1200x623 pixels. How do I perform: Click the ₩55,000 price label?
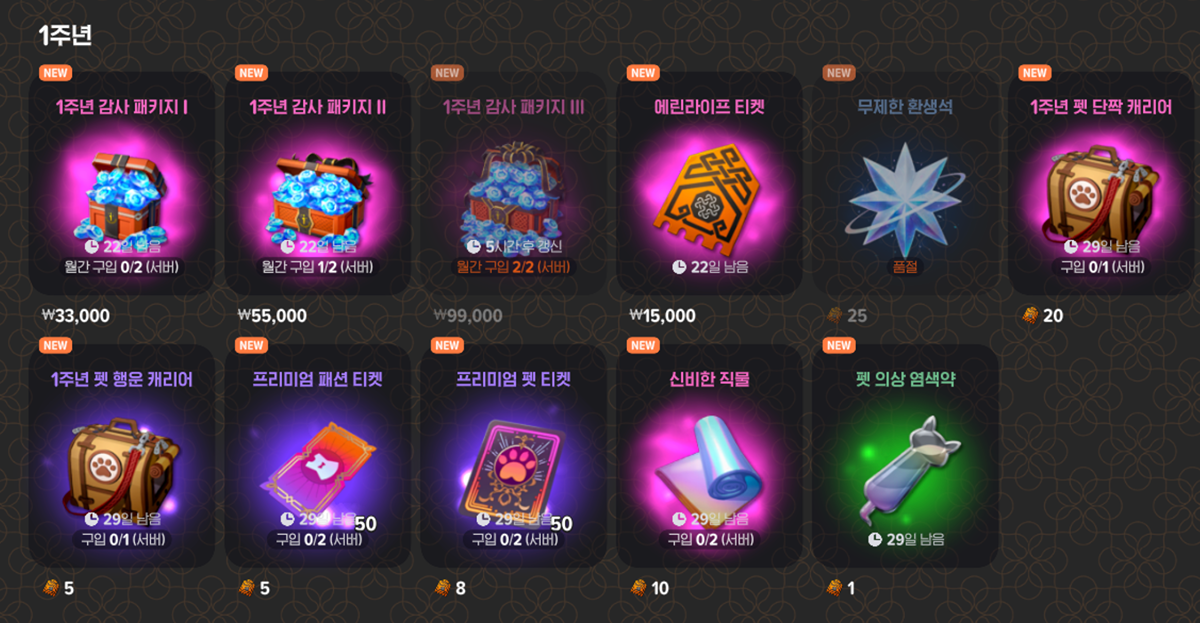point(272,316)
